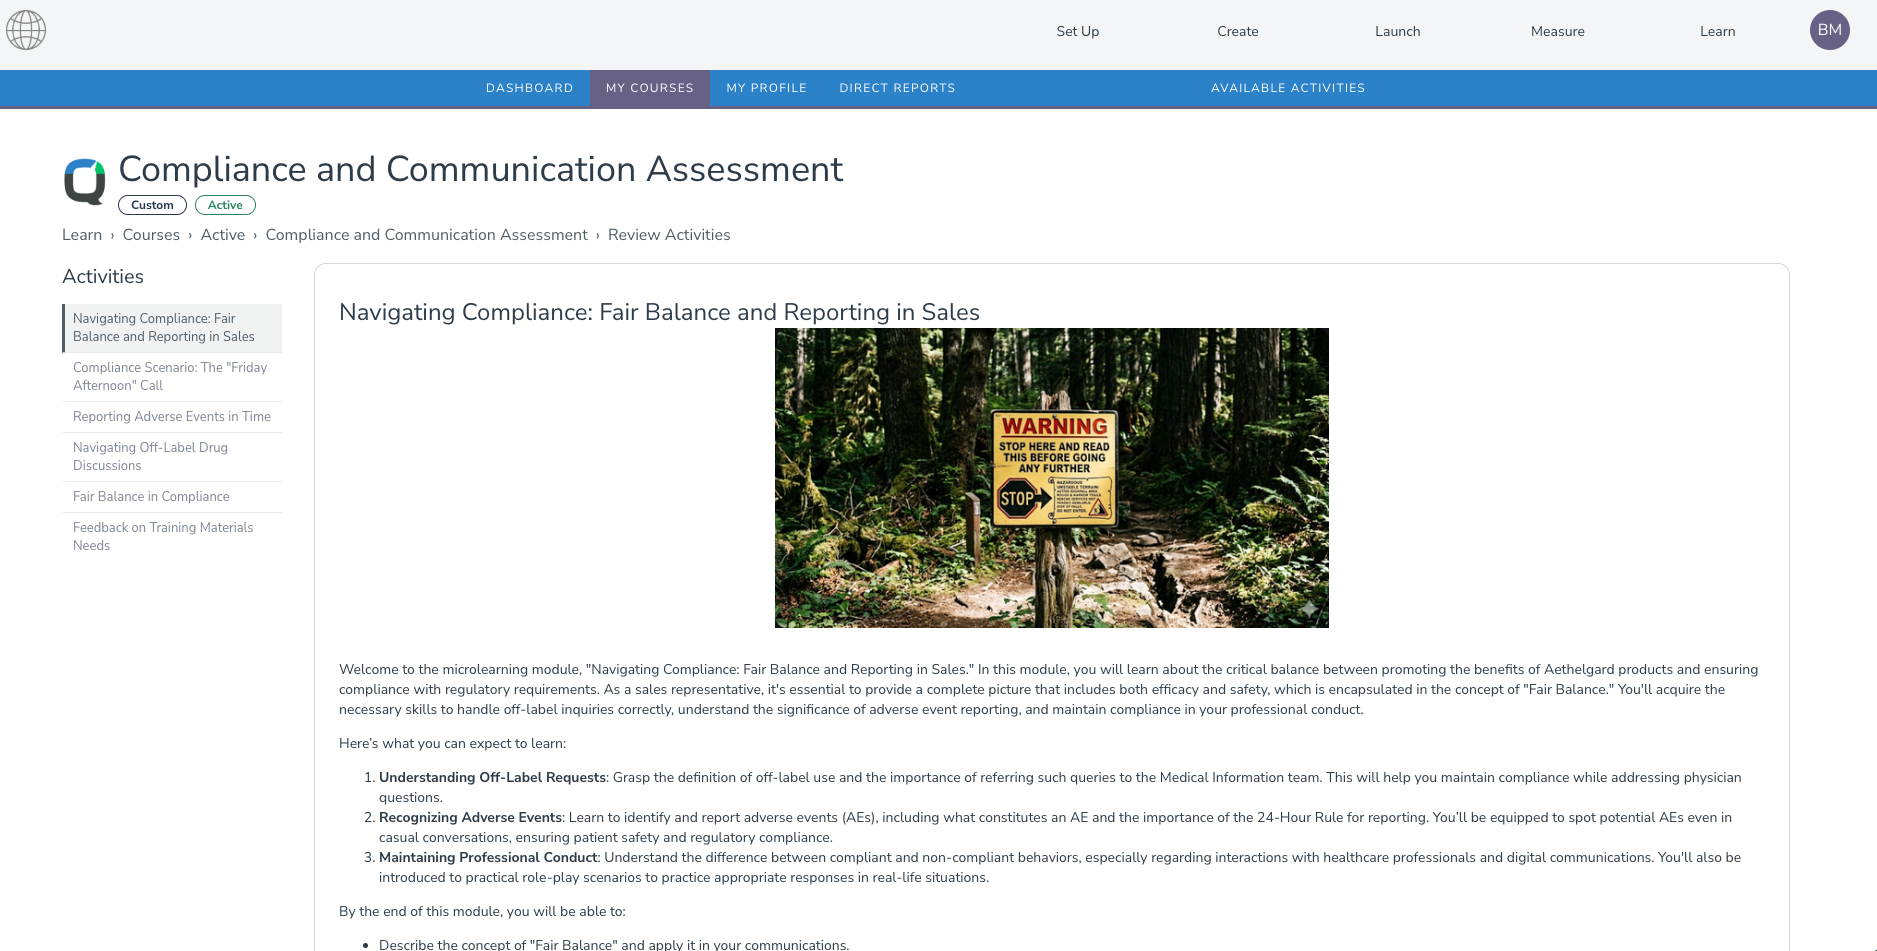1877x951 pixels.
Task: Open the BM user avatar menu
Action: 1829,30
